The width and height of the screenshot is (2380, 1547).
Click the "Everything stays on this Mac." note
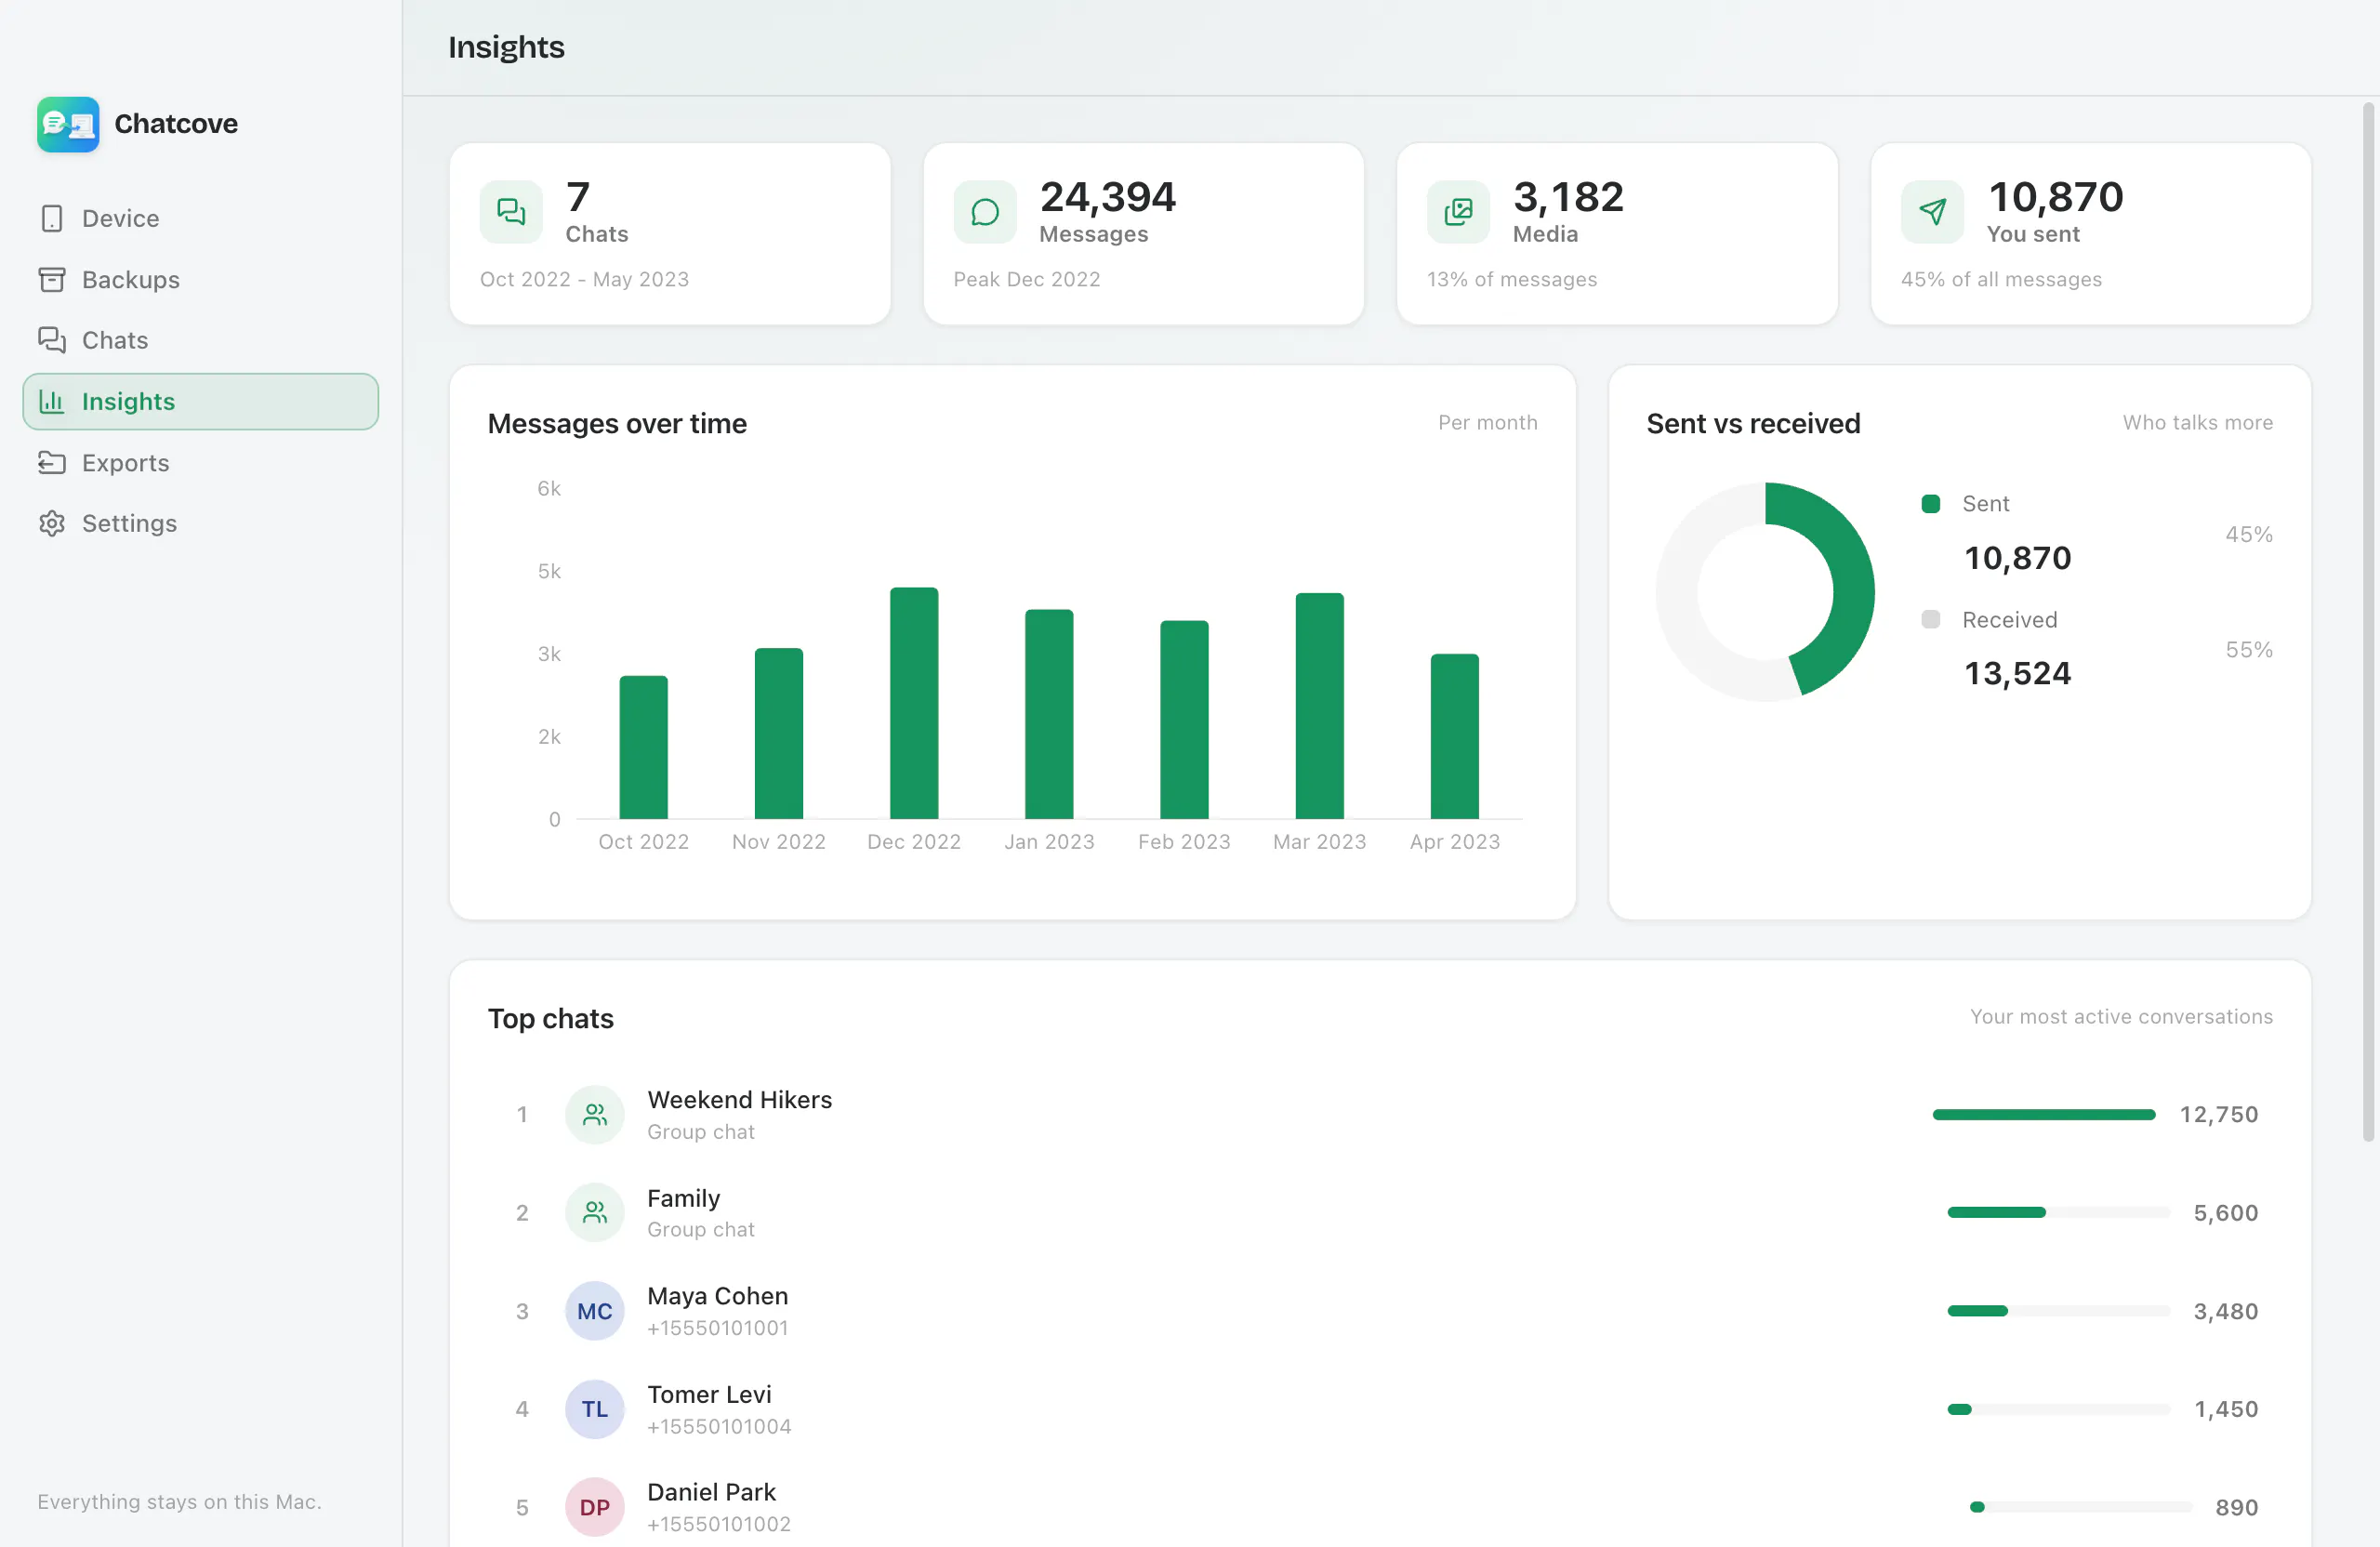(180, 1501)
